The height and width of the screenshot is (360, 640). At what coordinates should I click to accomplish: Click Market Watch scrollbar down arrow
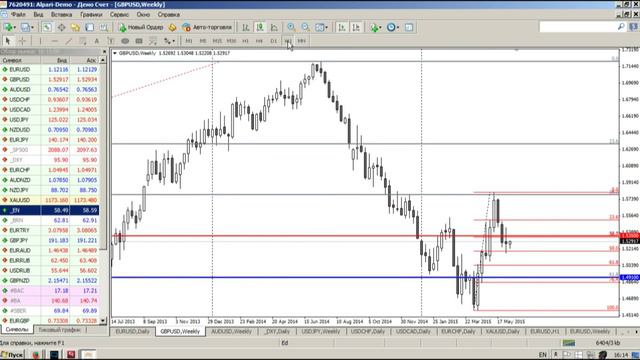[103, 321]
